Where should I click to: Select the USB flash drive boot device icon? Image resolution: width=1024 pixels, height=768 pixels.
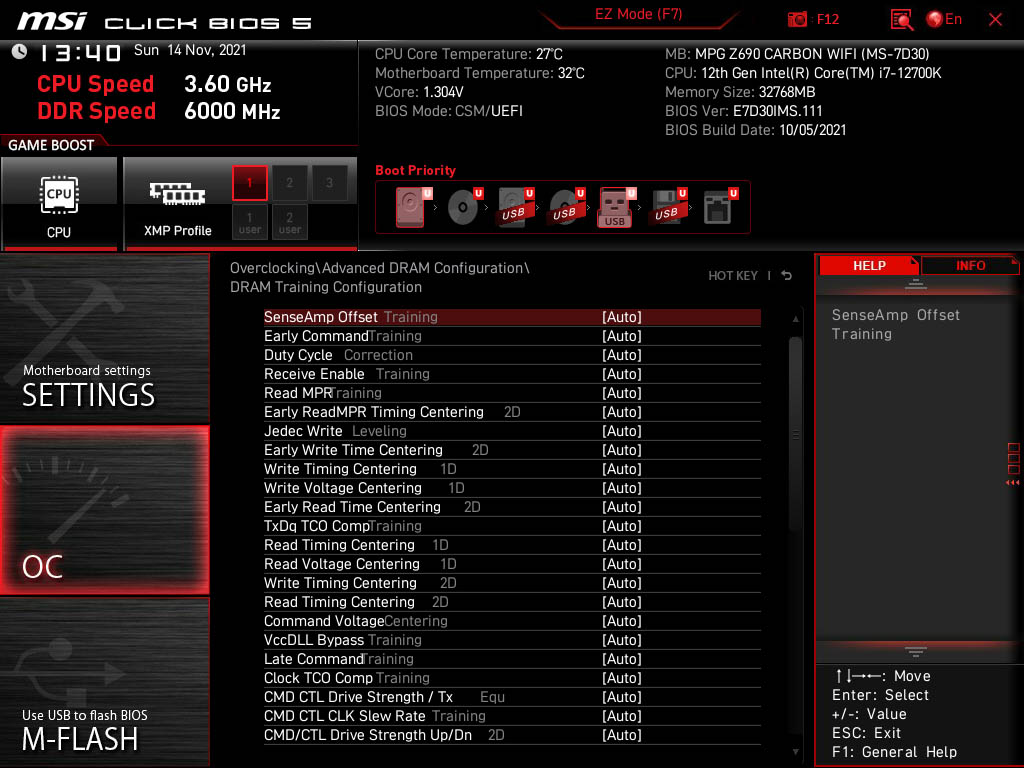pyautogui.click(x=615, y=208)
